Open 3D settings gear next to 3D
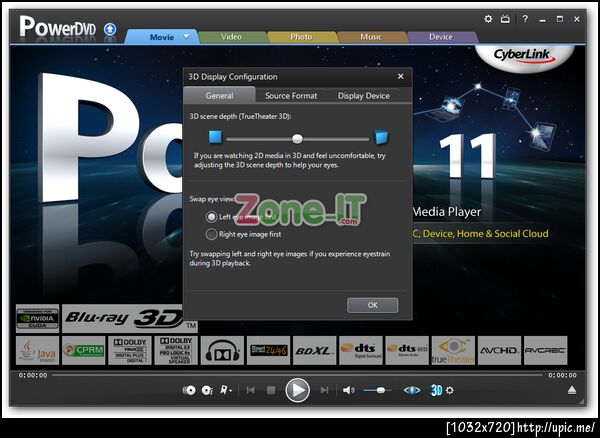 (x=450, y=391)
